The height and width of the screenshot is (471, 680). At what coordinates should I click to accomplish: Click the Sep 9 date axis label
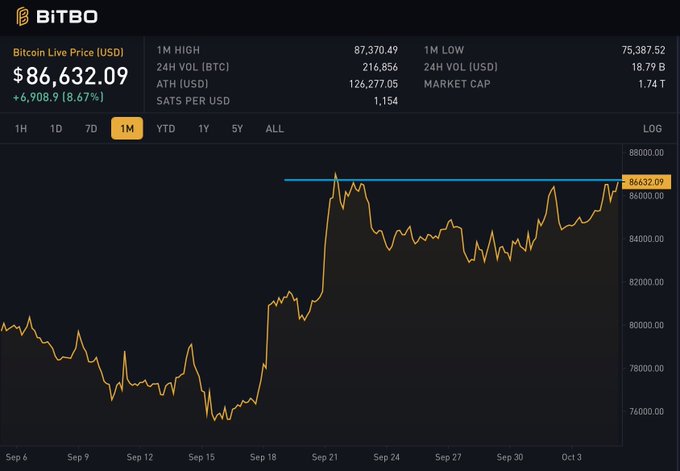pyautogui.click(x=78, y=457)
